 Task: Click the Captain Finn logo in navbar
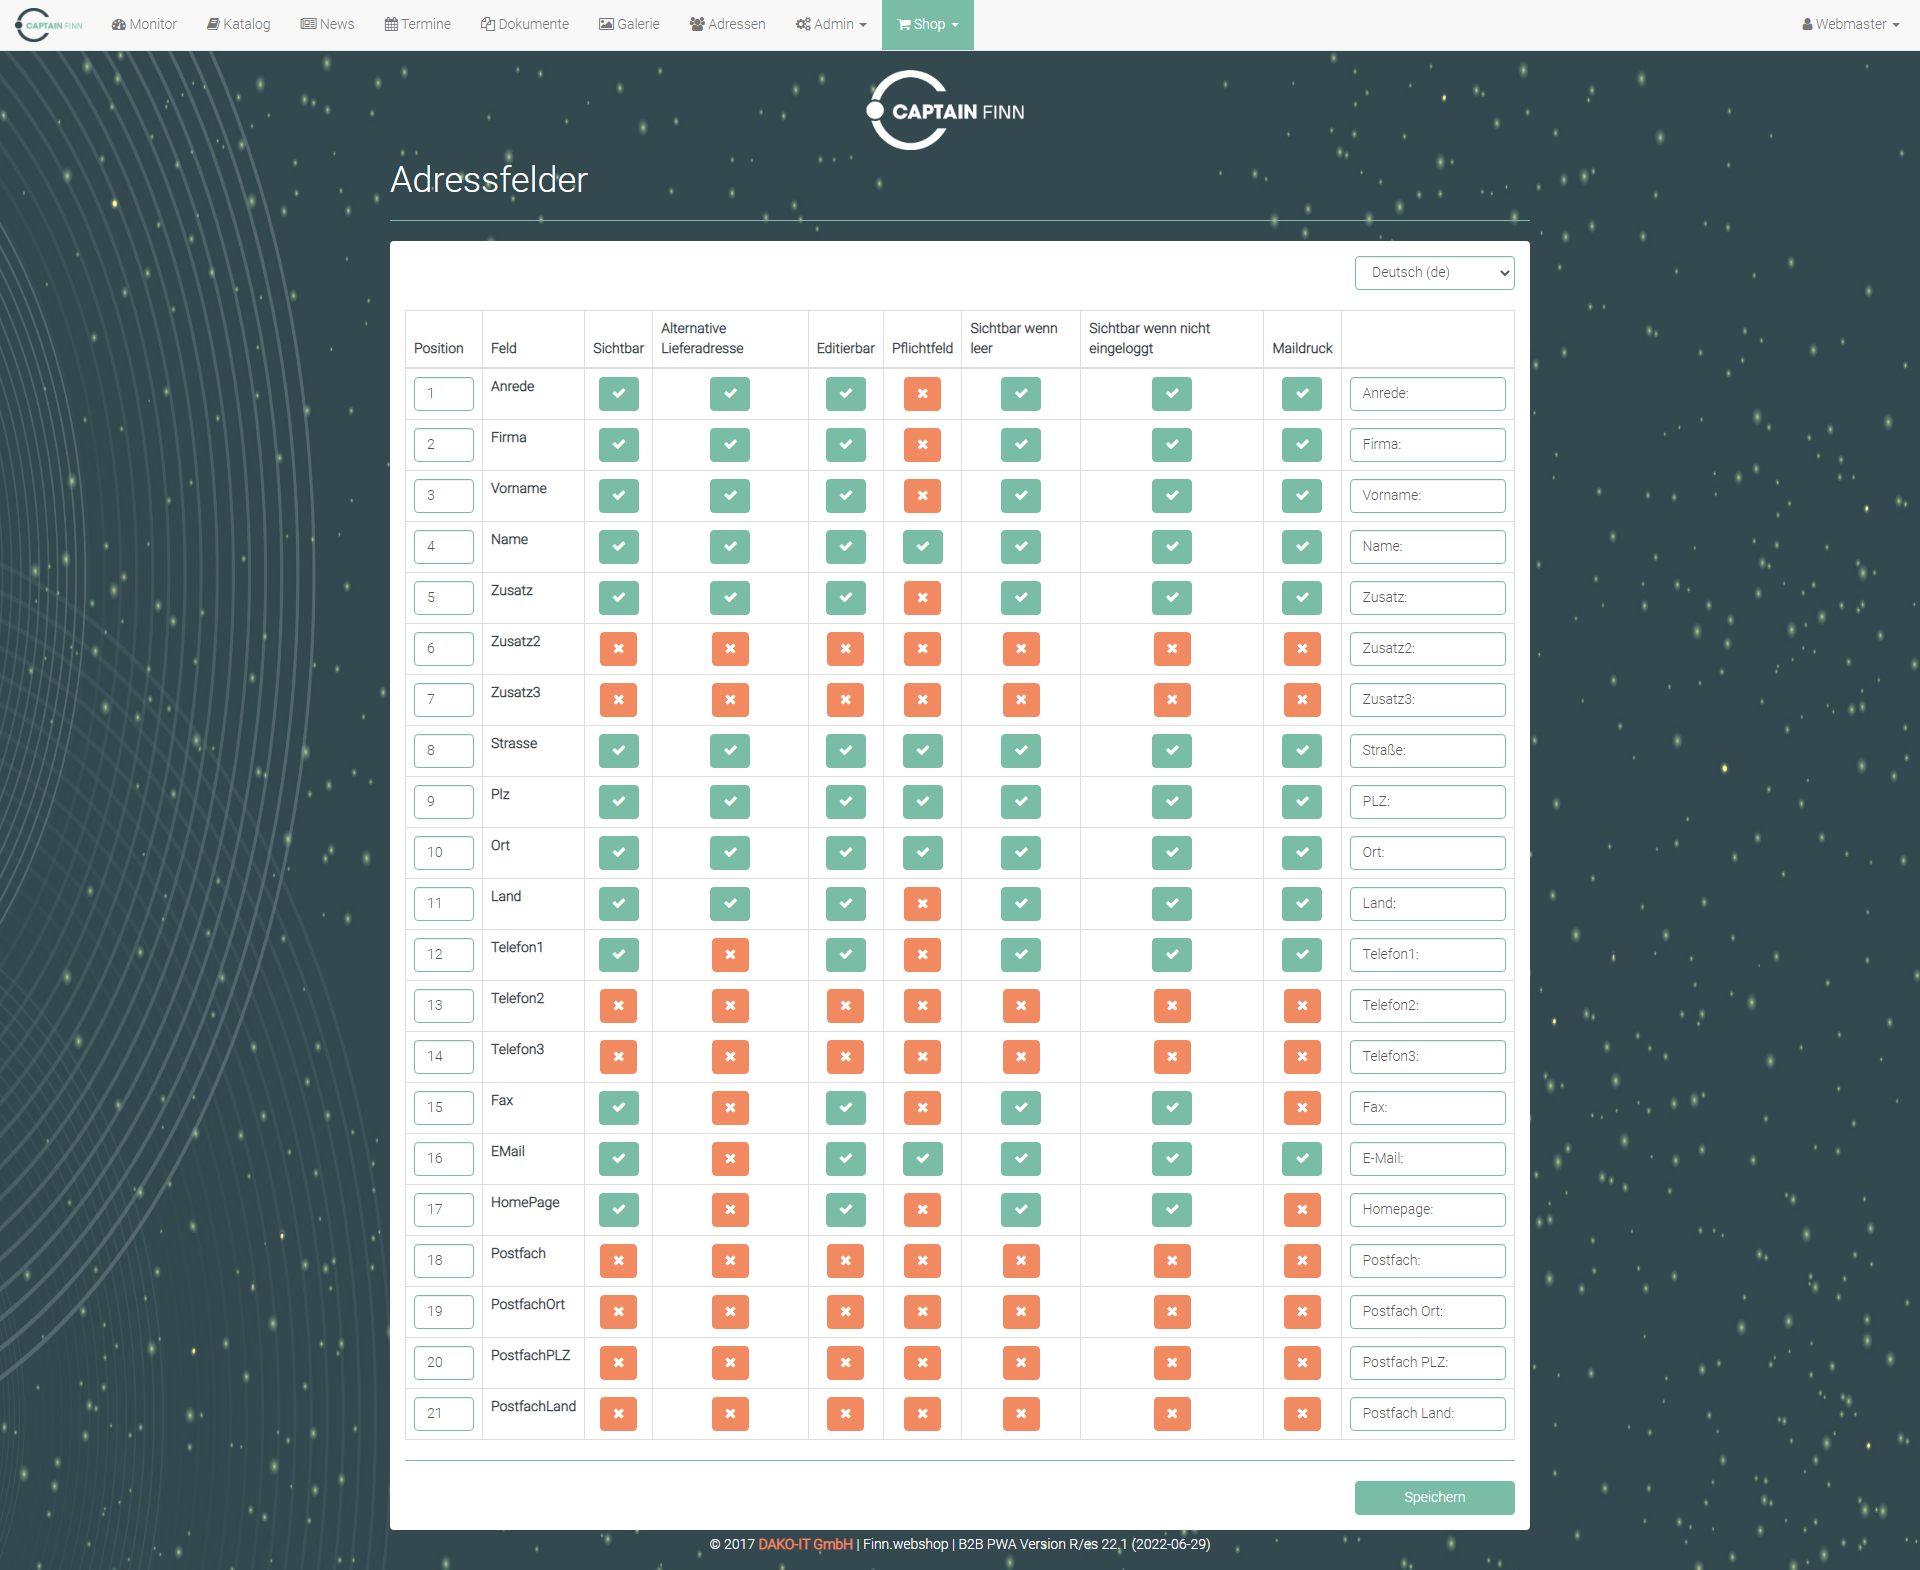pyautogui.click(x=48, y=24)
